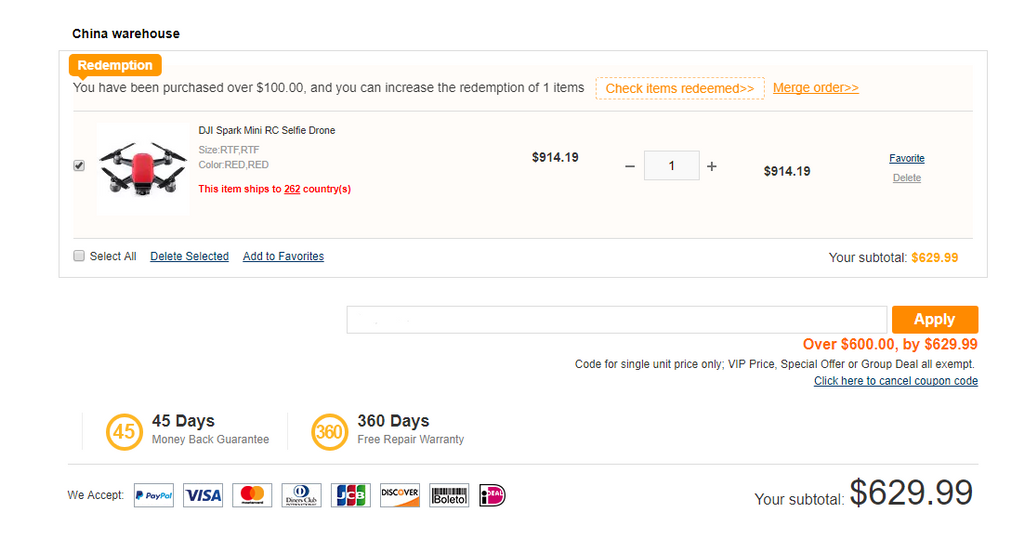This screenshot has width=1024, height=540.
Task: Click Delete Selected link
Action: point(189,257)
